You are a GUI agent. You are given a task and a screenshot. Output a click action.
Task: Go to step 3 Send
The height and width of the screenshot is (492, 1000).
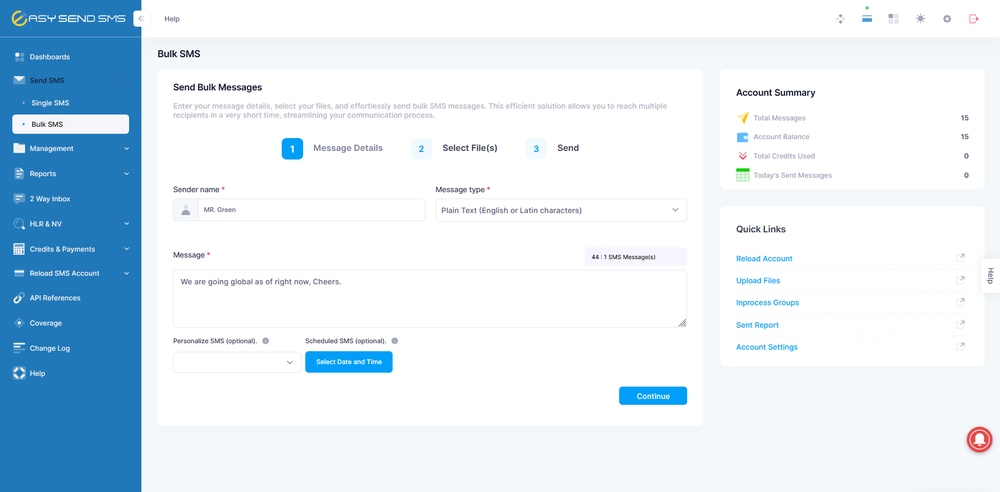(x=552, y=149)
